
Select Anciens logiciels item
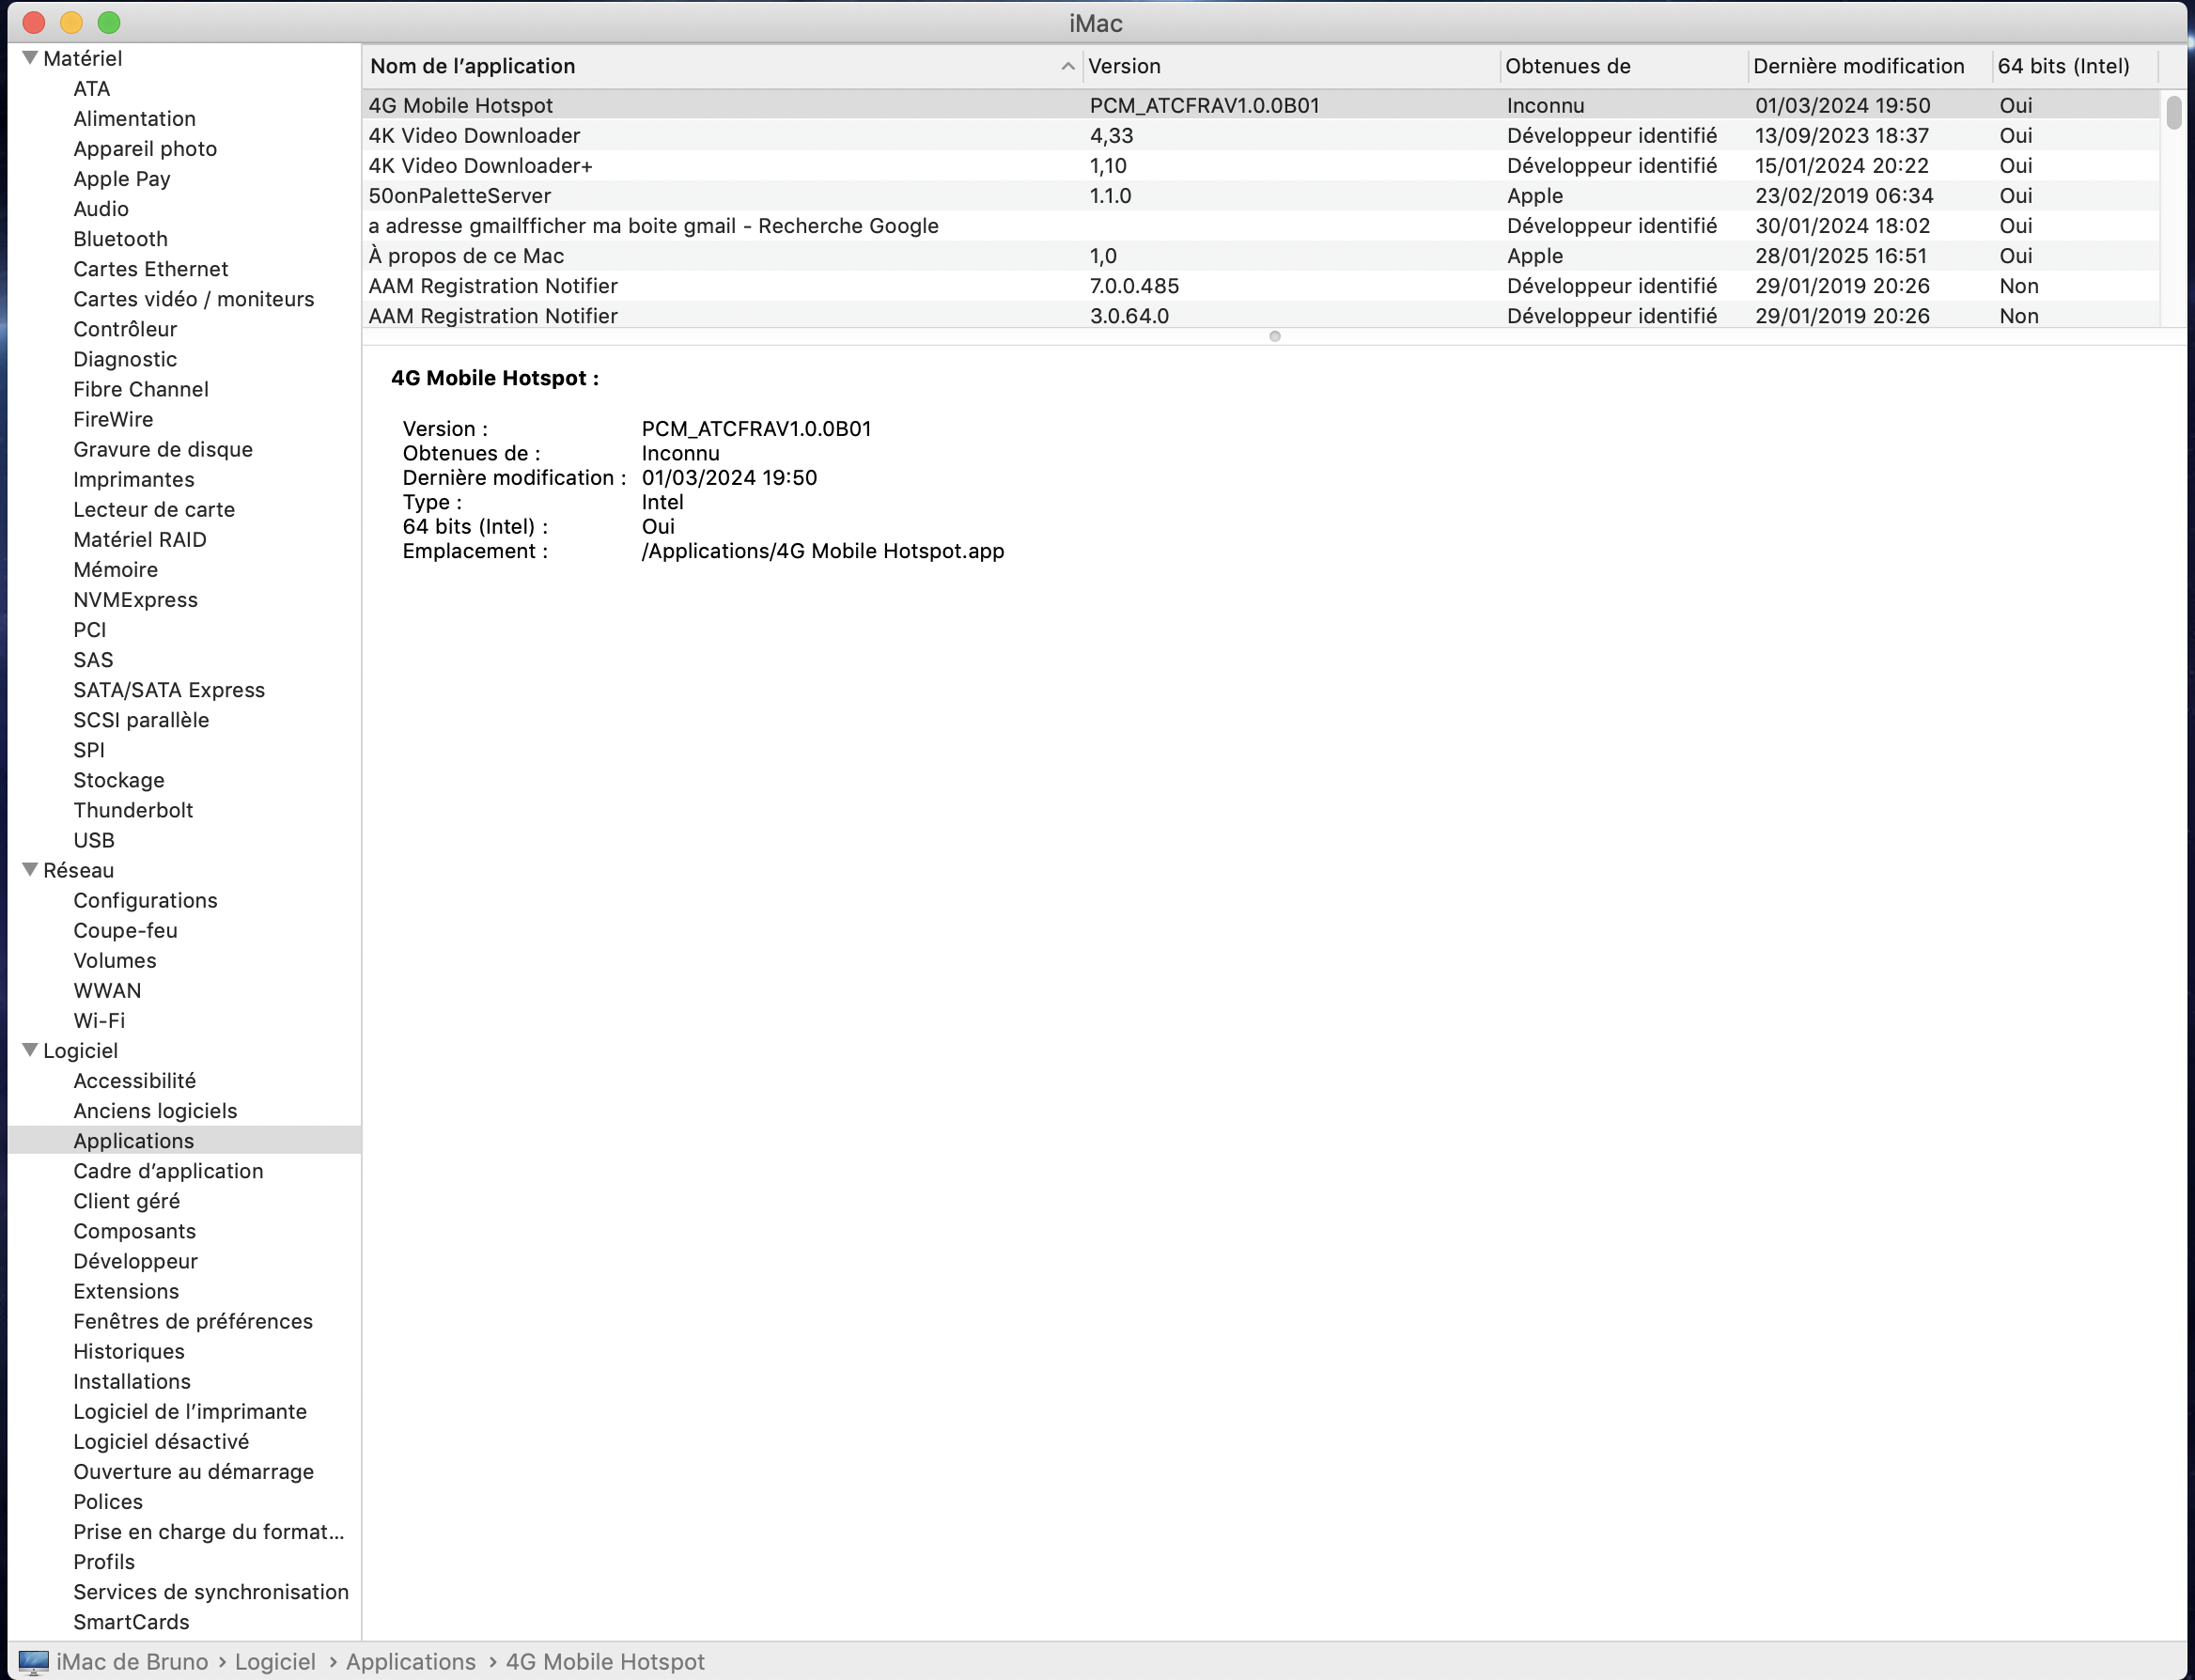(x=155, y=1109)
